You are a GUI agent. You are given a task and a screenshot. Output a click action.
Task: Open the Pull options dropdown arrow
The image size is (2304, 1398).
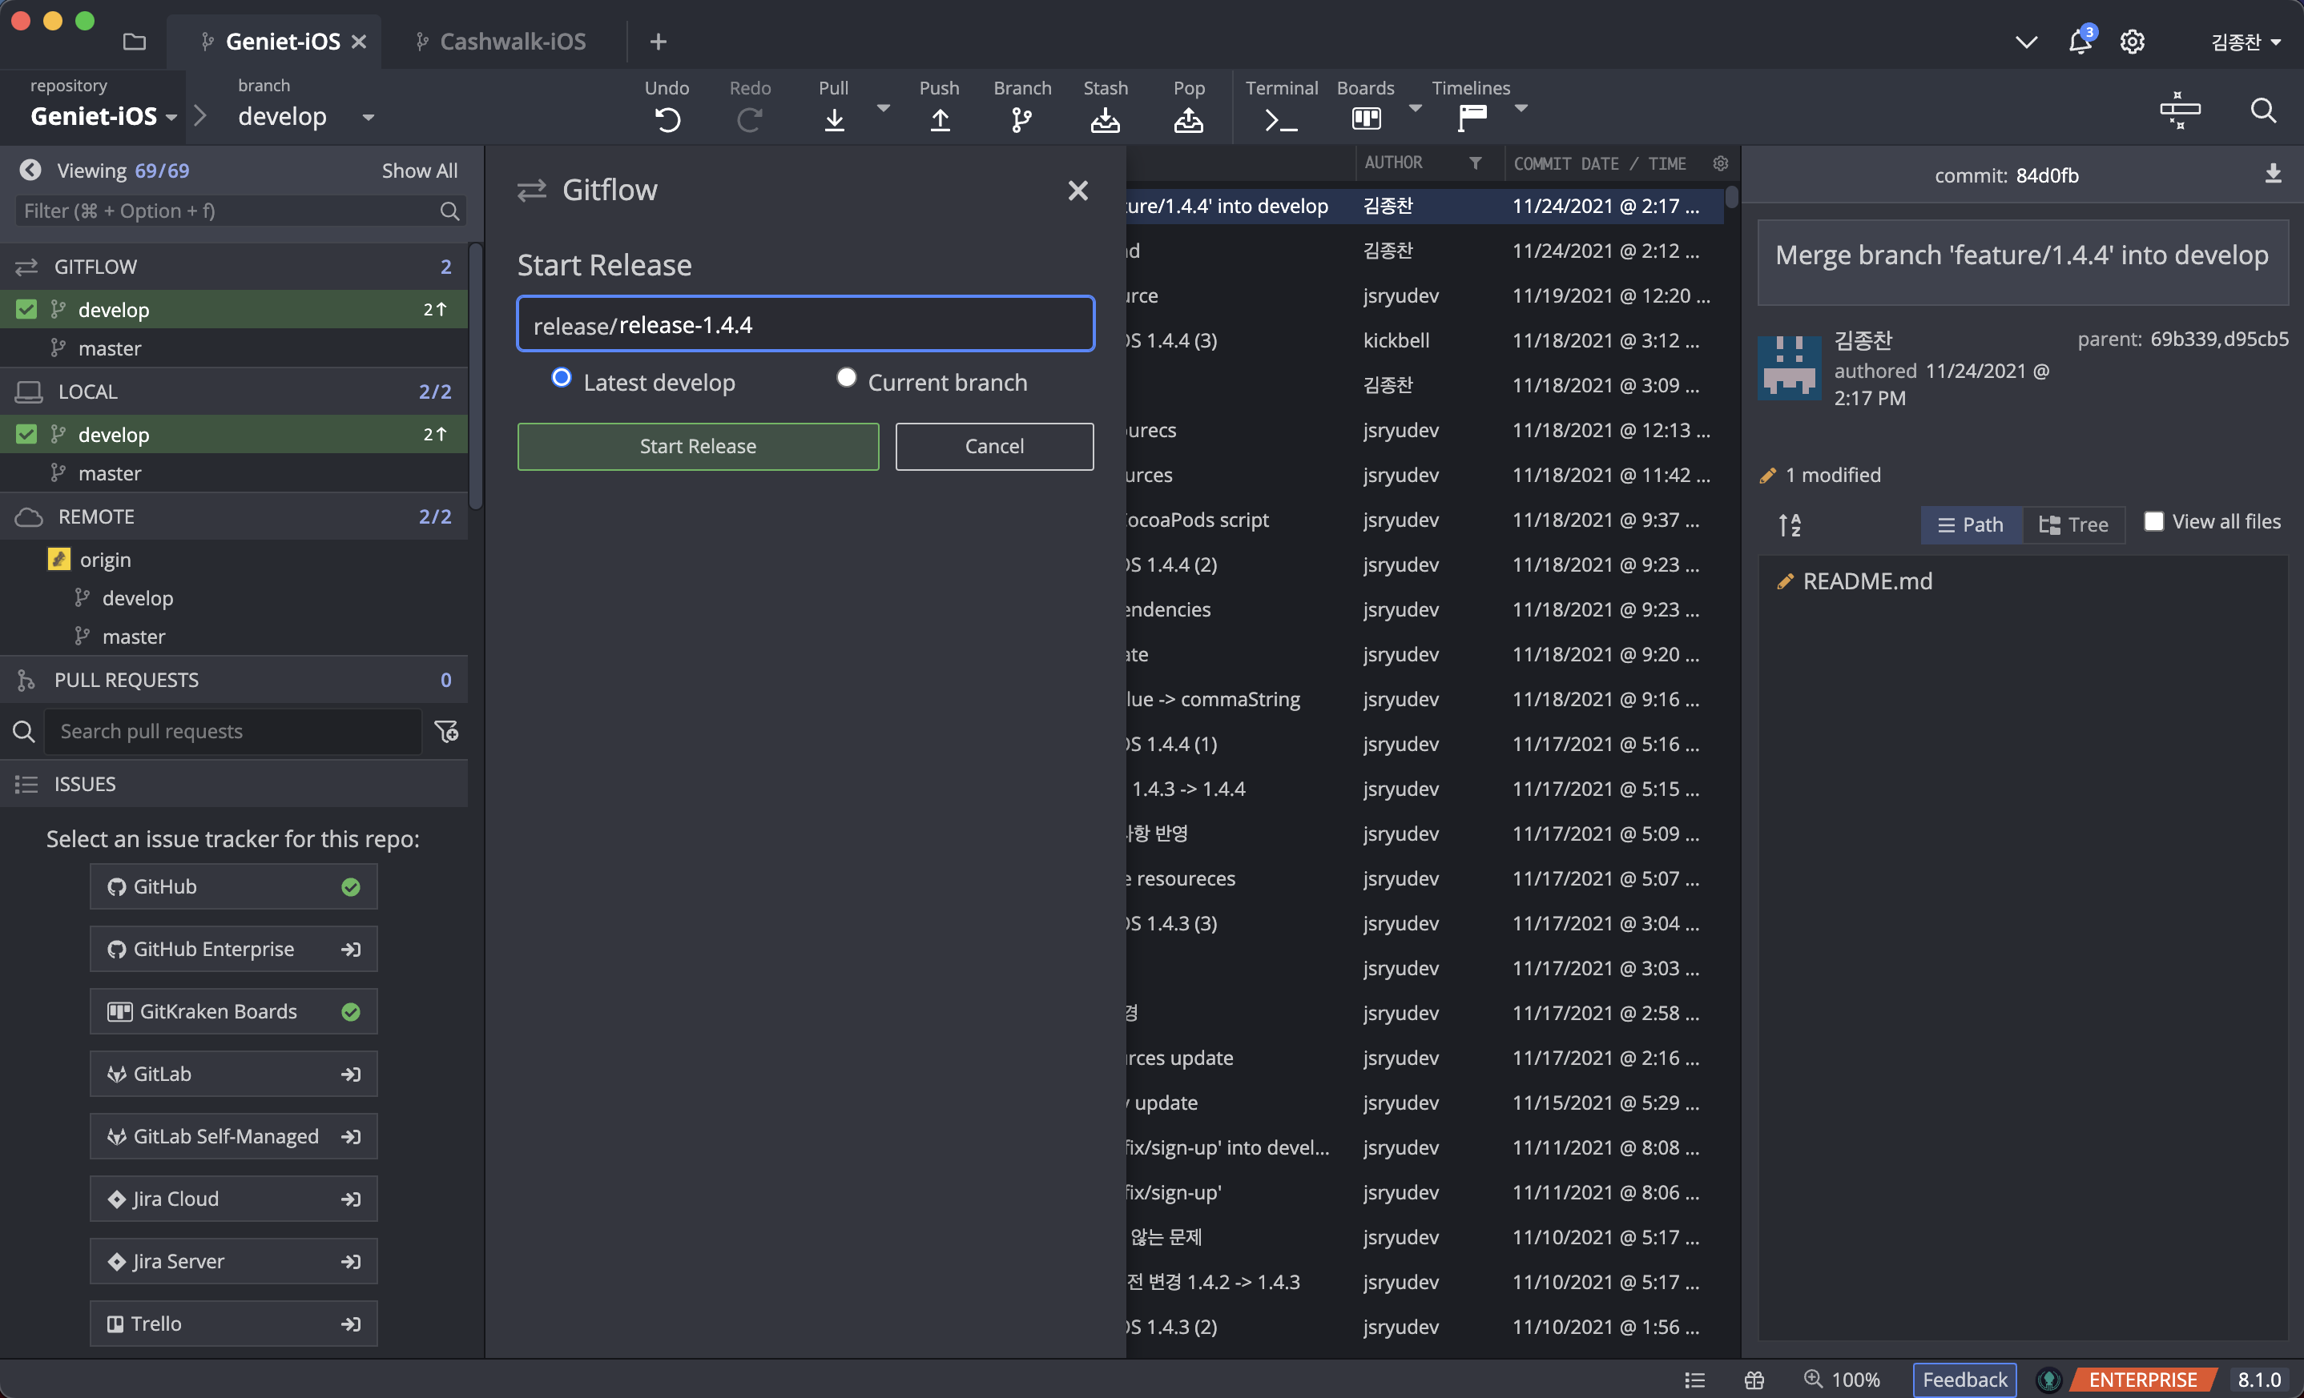pos(883,108)
